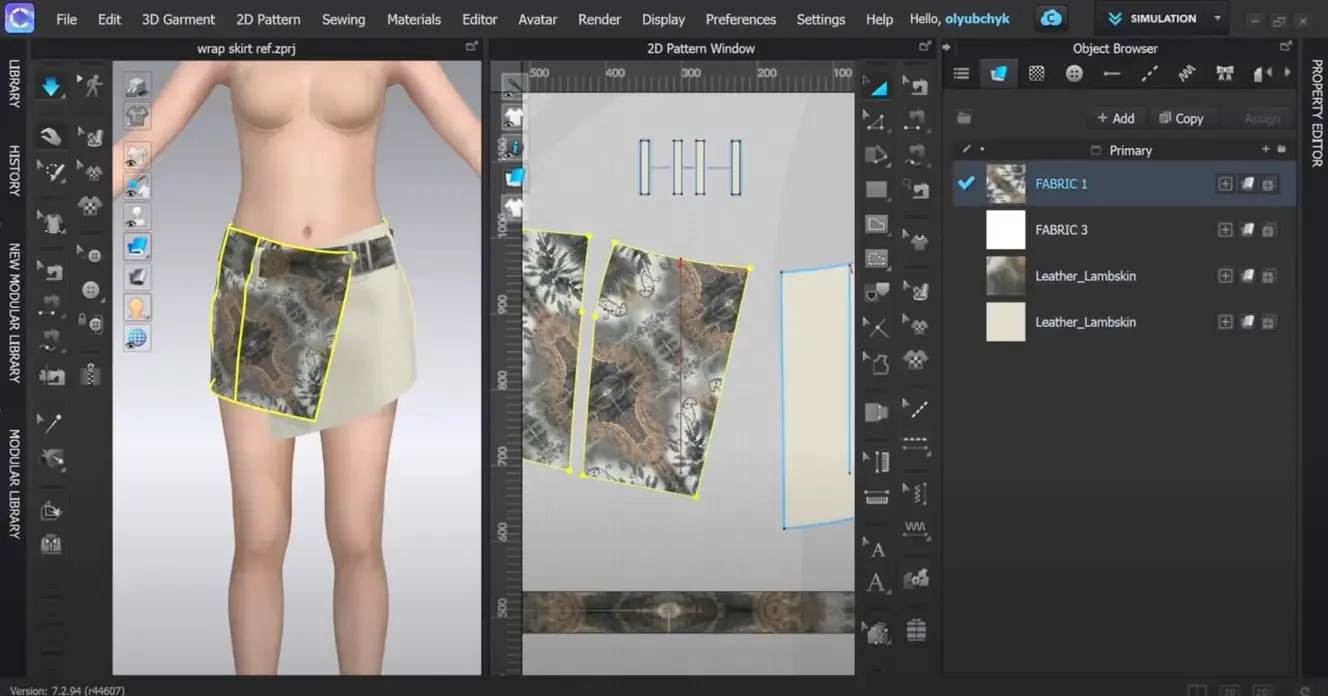Open the checkered Graphic tab in Object Browser
The width and height of the screenshot is (1328, 696).
(x=1036, y=73)
